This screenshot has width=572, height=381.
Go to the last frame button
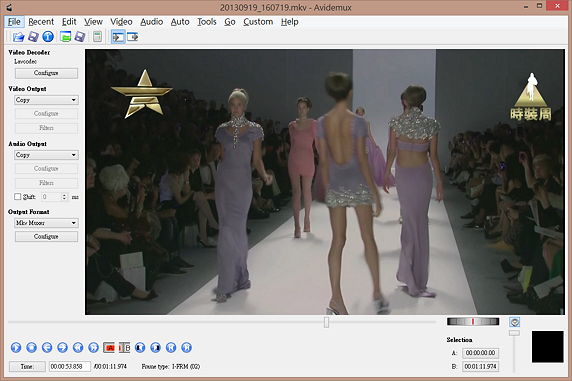pos(186,347)
